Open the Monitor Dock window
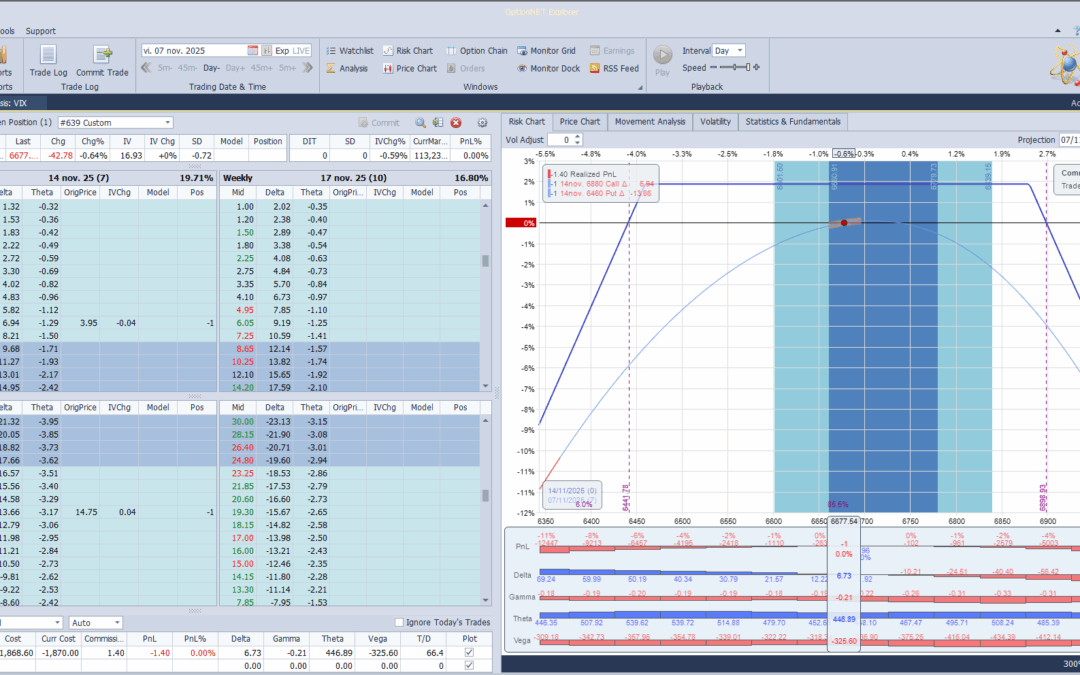Viewport: 1080px width, 675px height. 549,68
